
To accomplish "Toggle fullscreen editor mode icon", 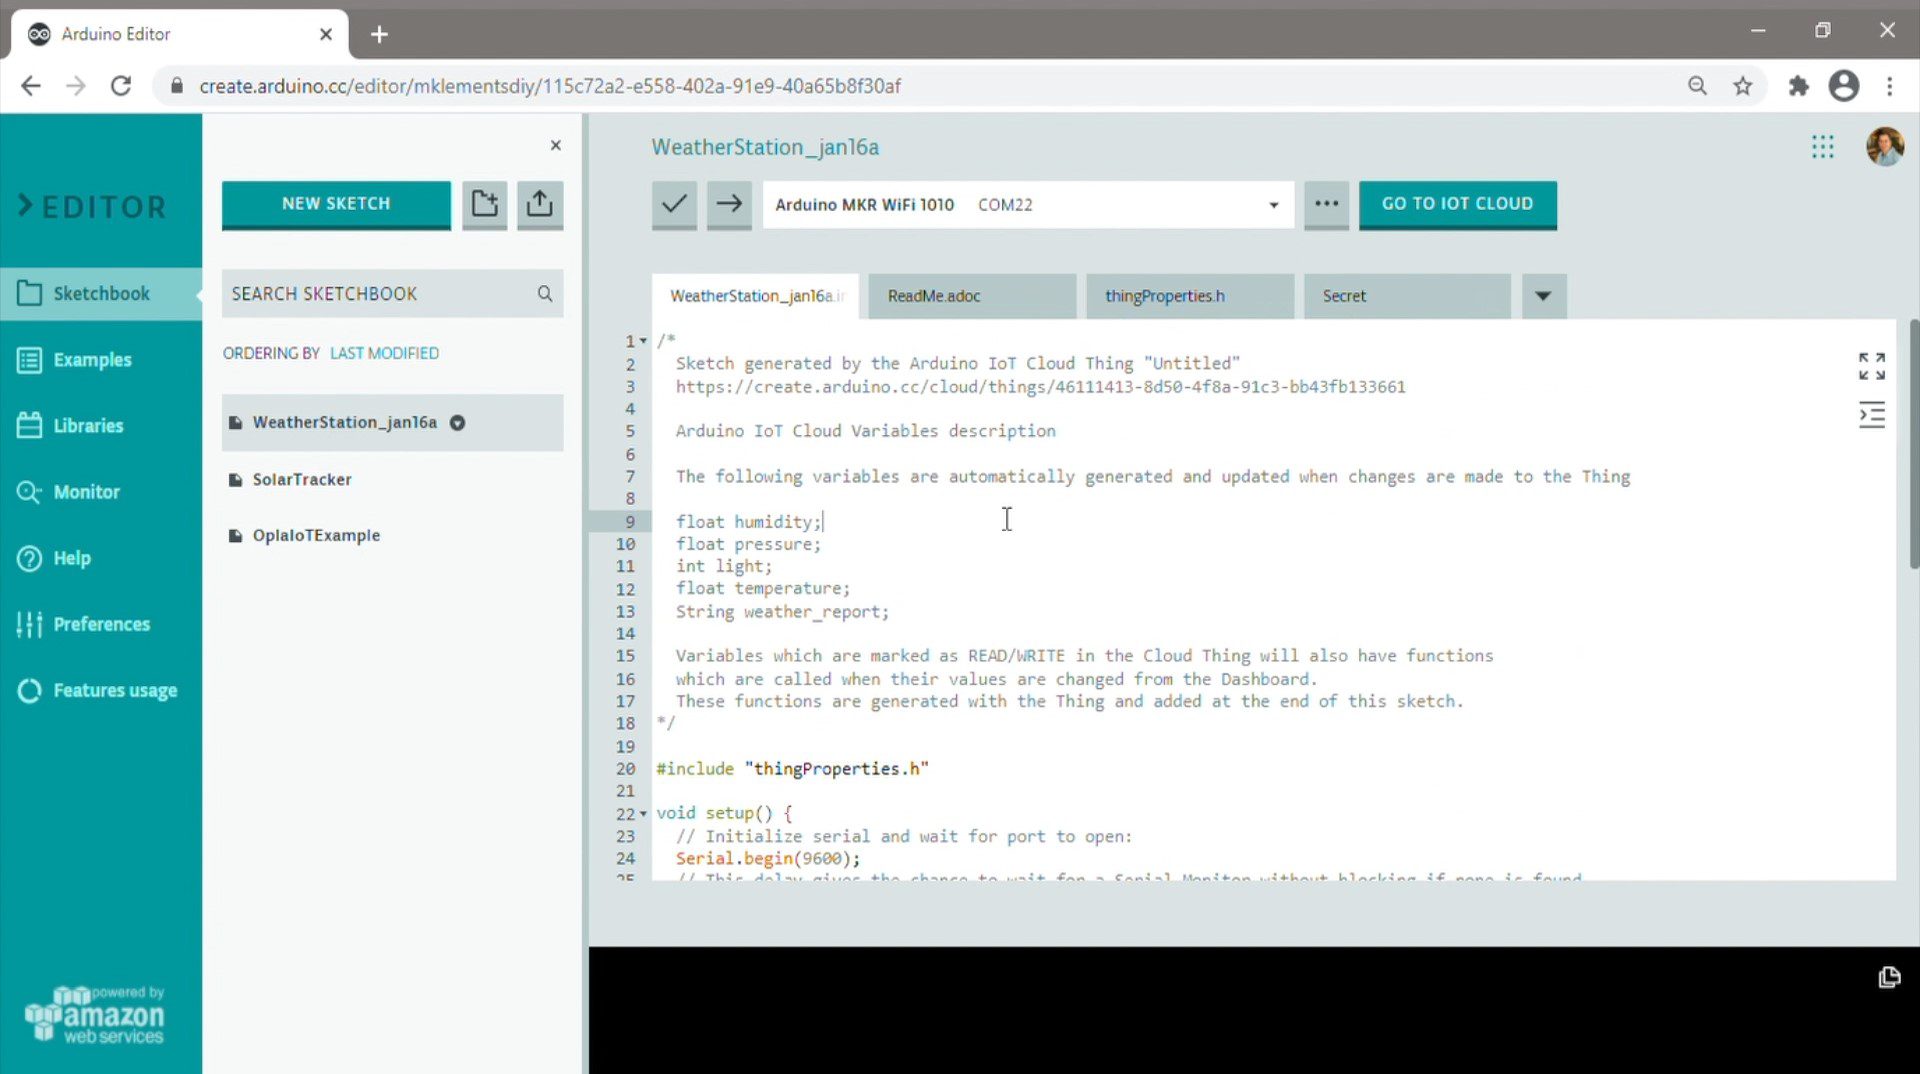I will pyautogui.click(x=1871, y=366).
